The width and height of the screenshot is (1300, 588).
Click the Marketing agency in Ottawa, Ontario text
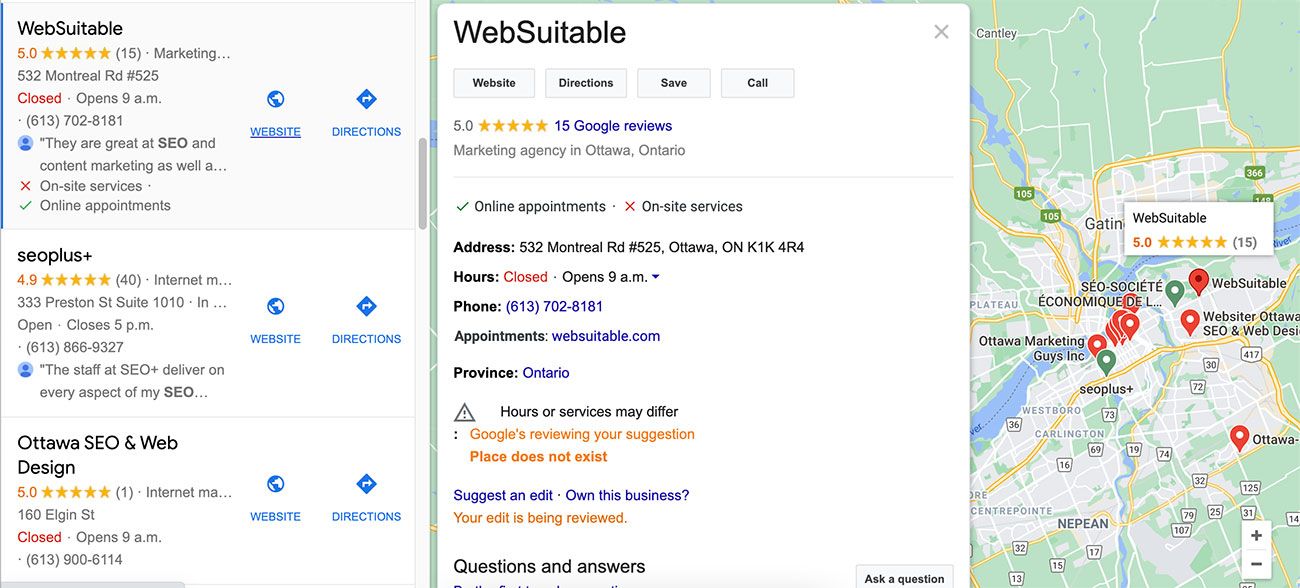[x=569, y=150]
